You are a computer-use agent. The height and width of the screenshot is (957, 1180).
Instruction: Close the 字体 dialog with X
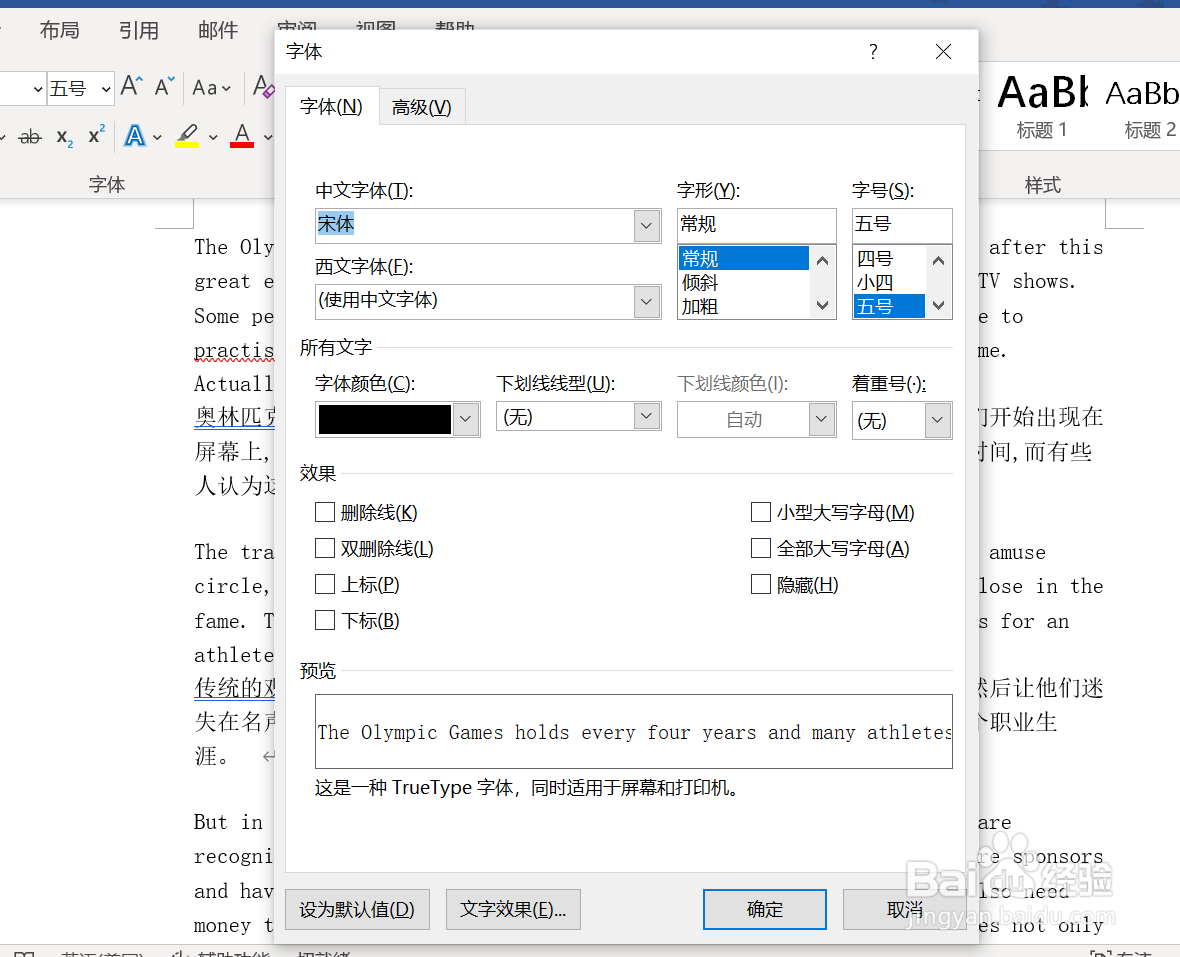[x=943, y=51]
